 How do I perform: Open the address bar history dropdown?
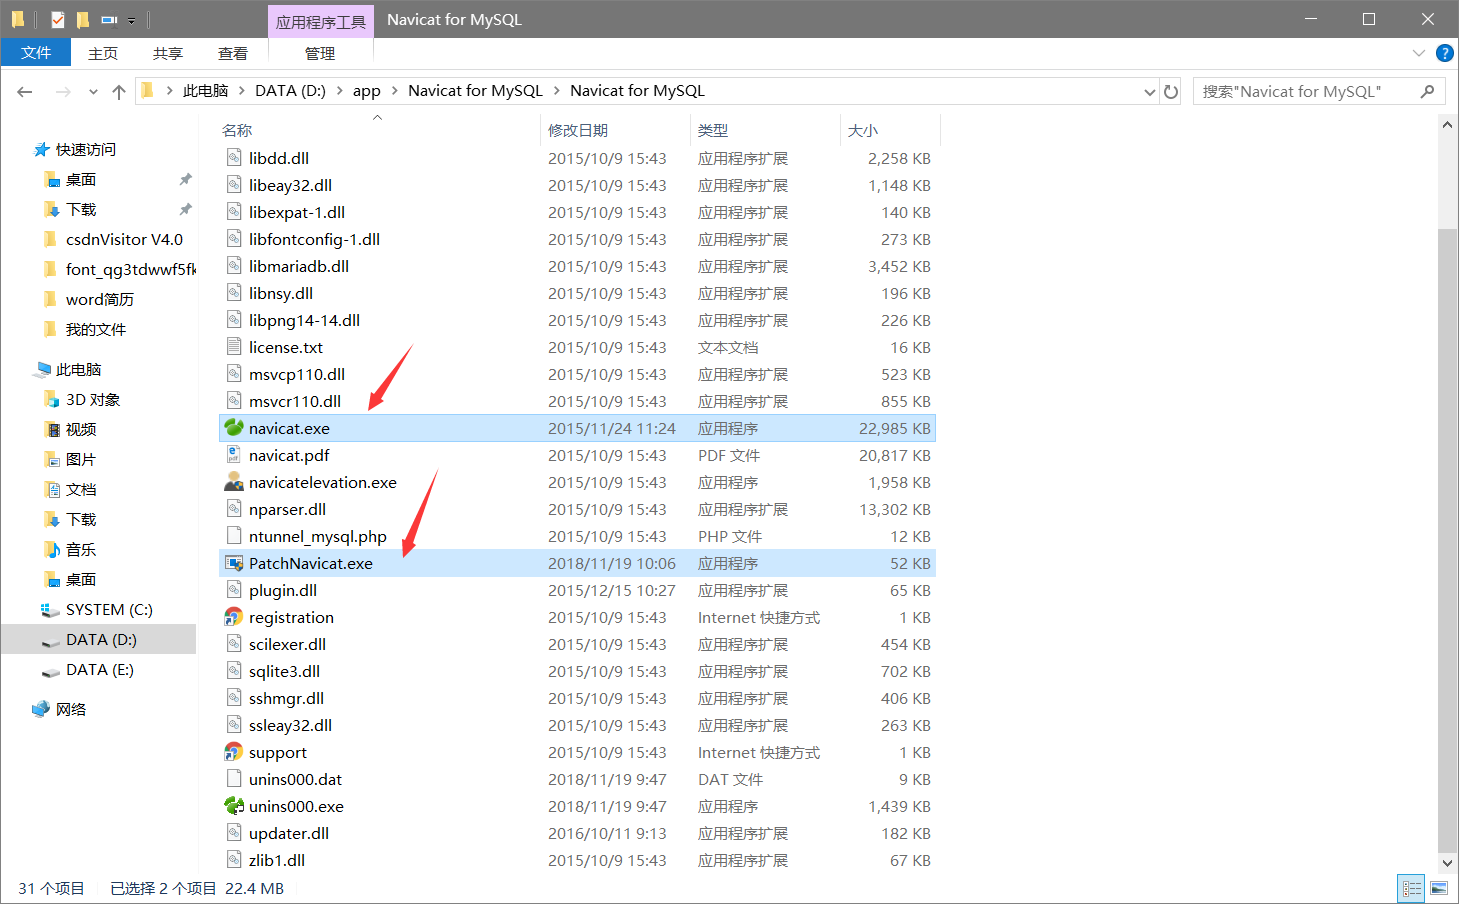click(1149, 91)
